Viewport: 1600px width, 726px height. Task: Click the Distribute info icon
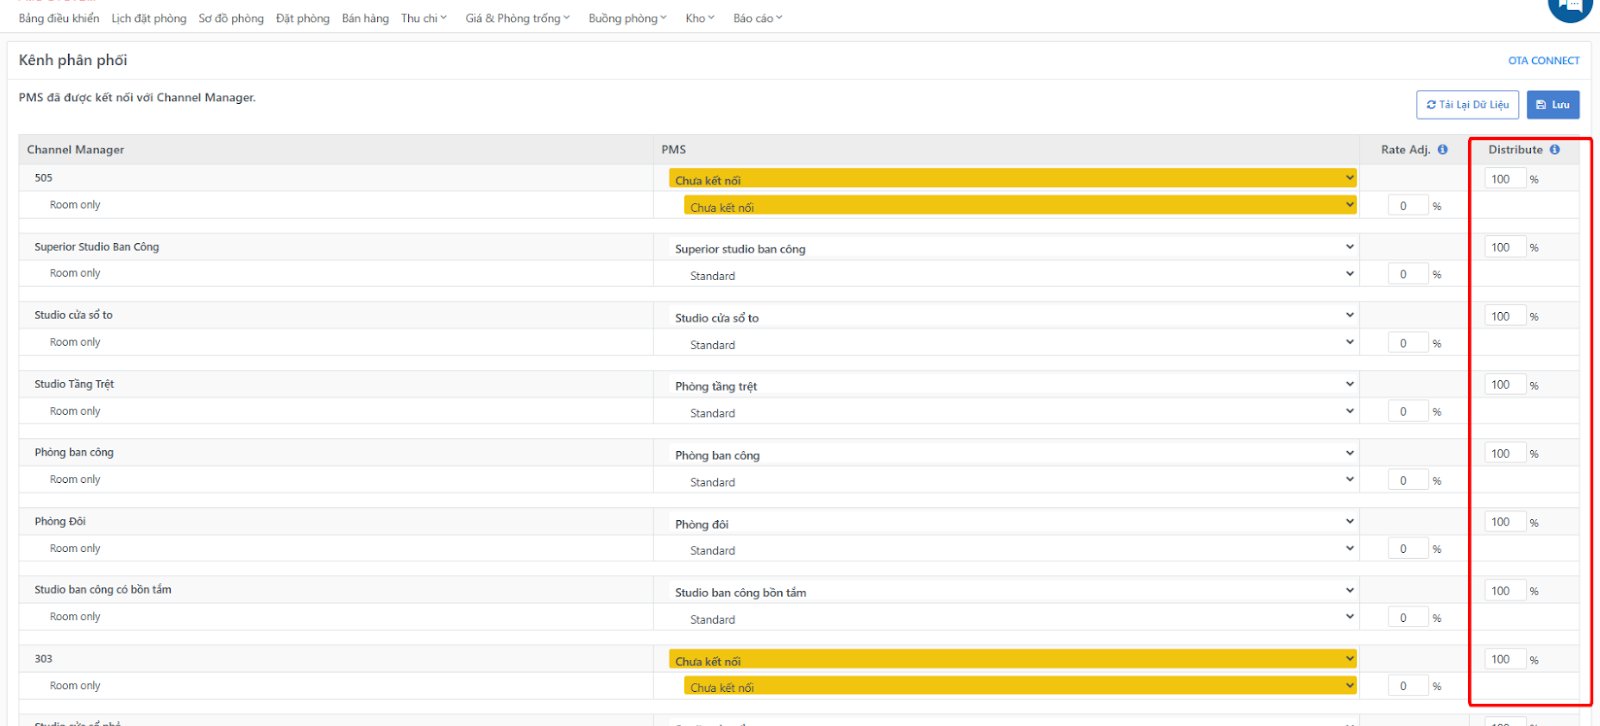[1554, 150]
